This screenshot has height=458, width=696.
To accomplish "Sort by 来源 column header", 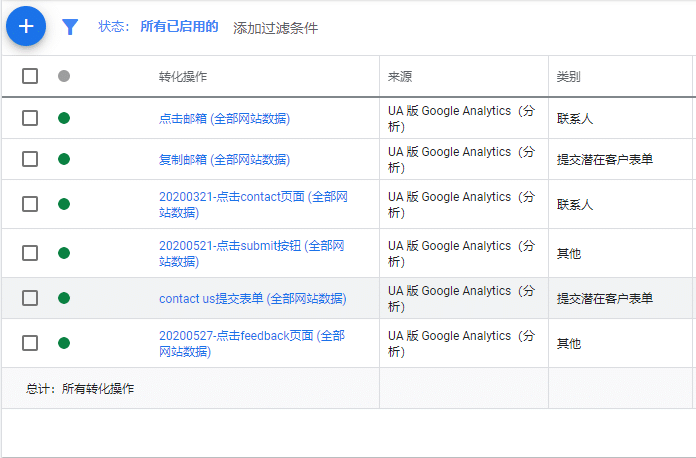I will pyautogui.click(x=400, y=77).
